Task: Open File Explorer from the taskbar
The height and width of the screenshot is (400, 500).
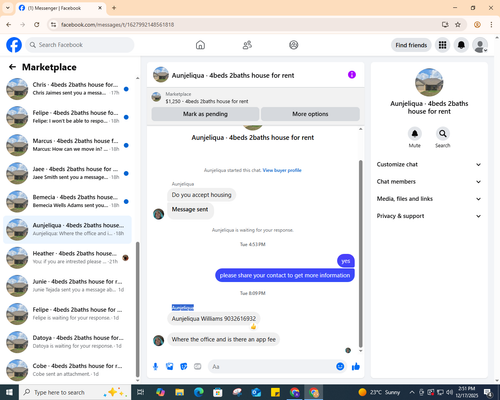Action: tap(180, 392)
